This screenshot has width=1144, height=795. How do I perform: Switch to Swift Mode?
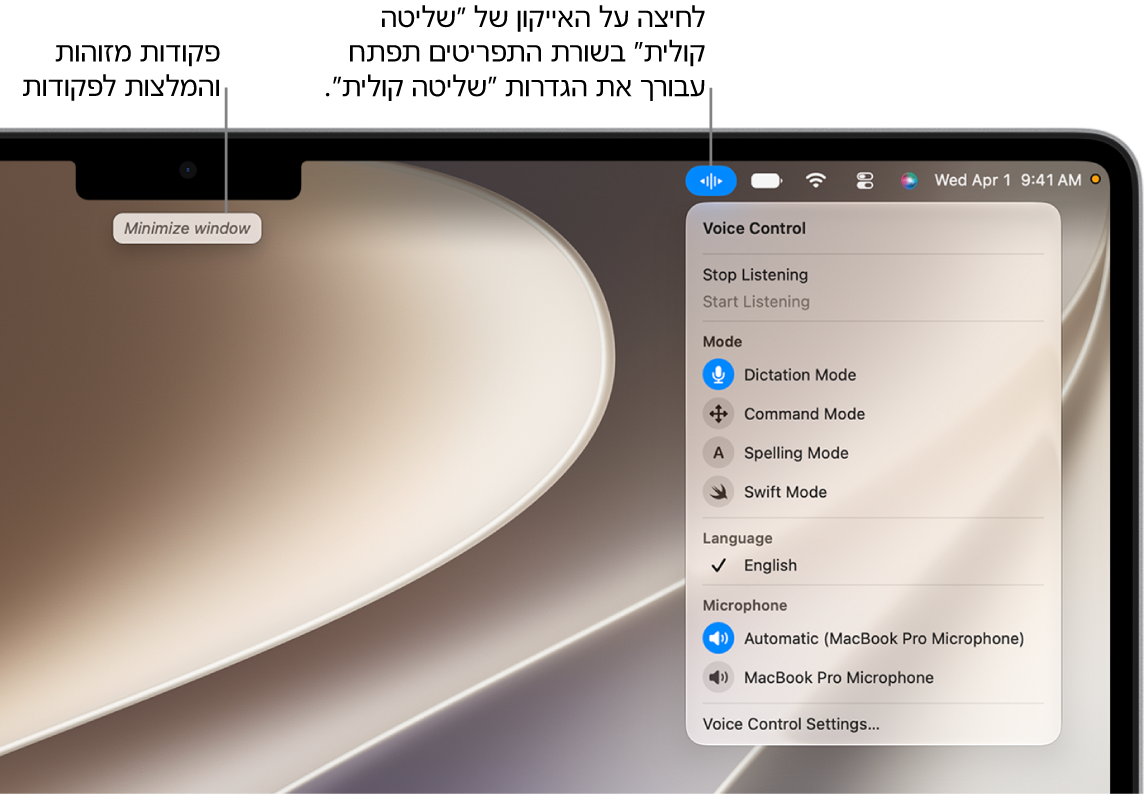pyautogui.click(x=785, y=492)
